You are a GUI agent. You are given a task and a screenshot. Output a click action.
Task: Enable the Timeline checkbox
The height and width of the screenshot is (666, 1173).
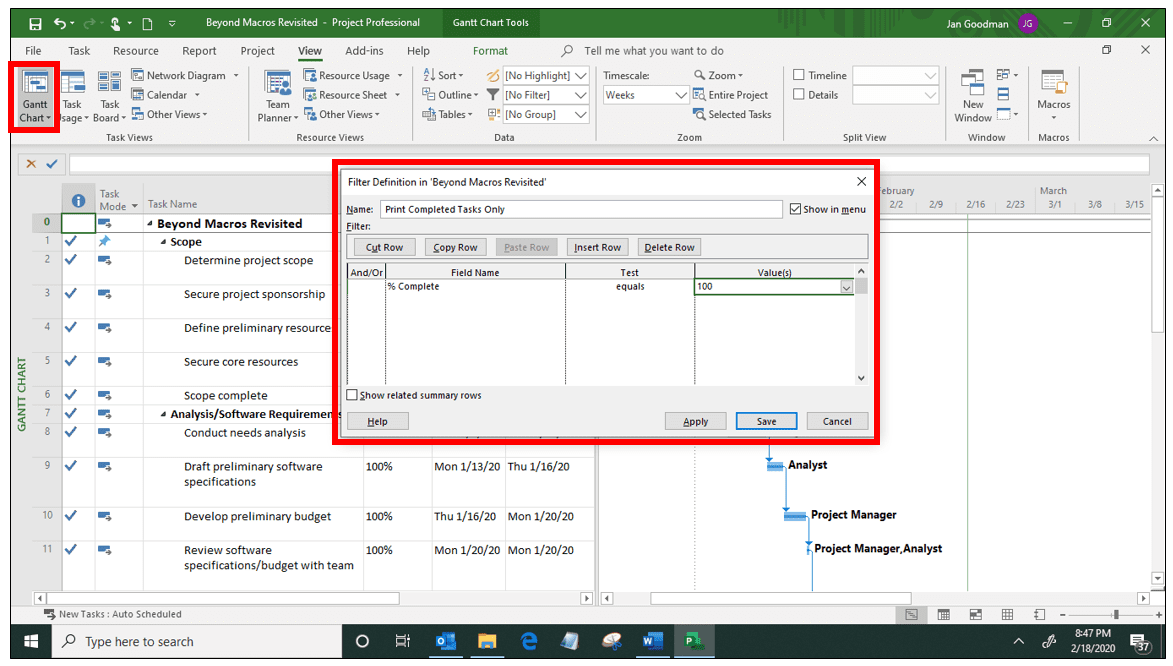[x=799, y=76]
